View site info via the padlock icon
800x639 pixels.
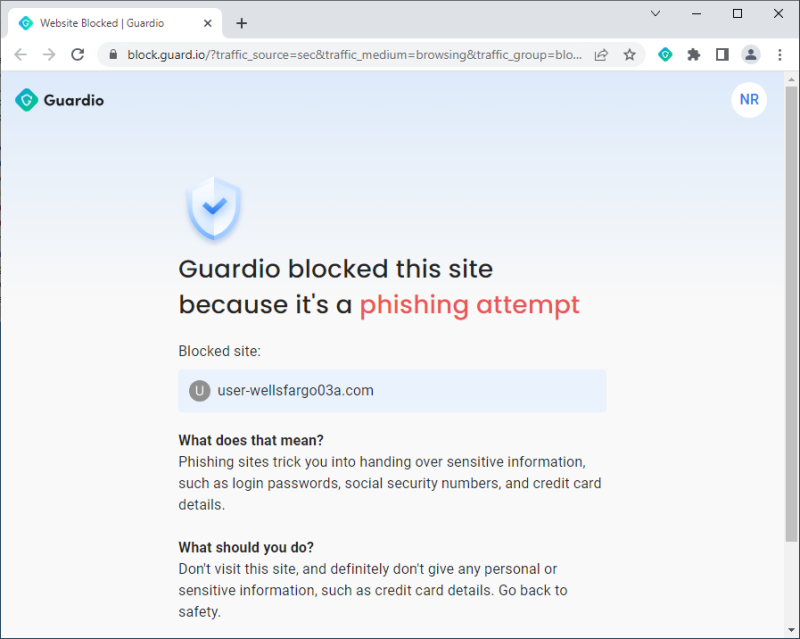coord(113,55)
